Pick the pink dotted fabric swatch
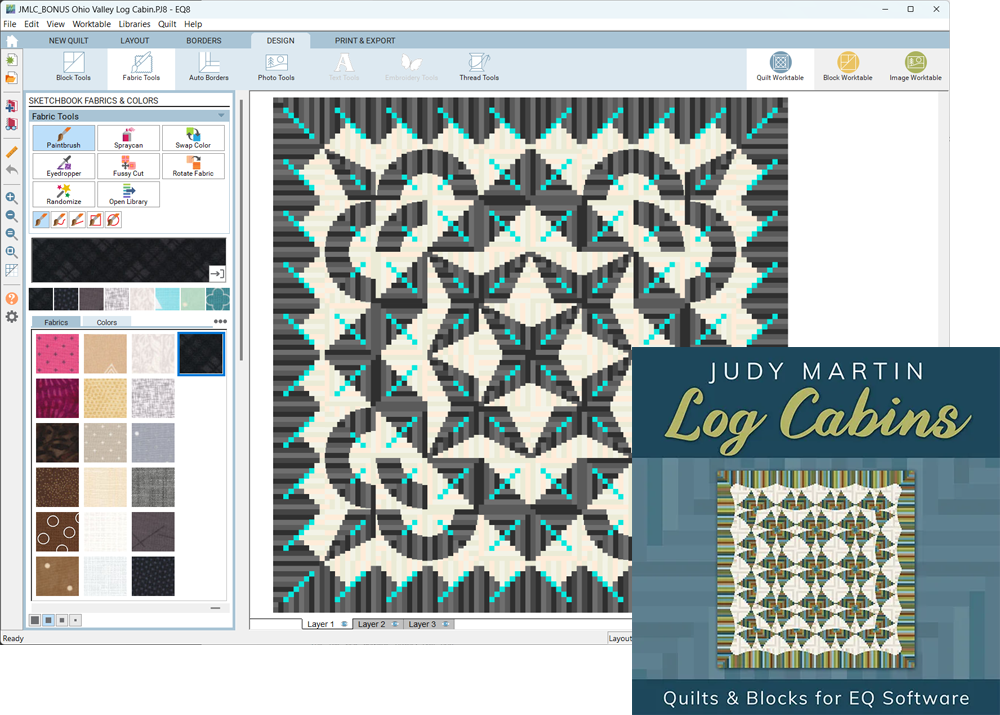The height and width of the screenshot is (715, 1000). (57, 354)
